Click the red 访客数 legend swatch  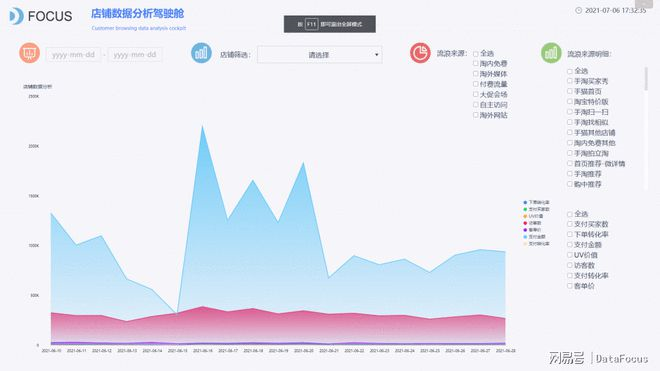[x=525, y=223]
